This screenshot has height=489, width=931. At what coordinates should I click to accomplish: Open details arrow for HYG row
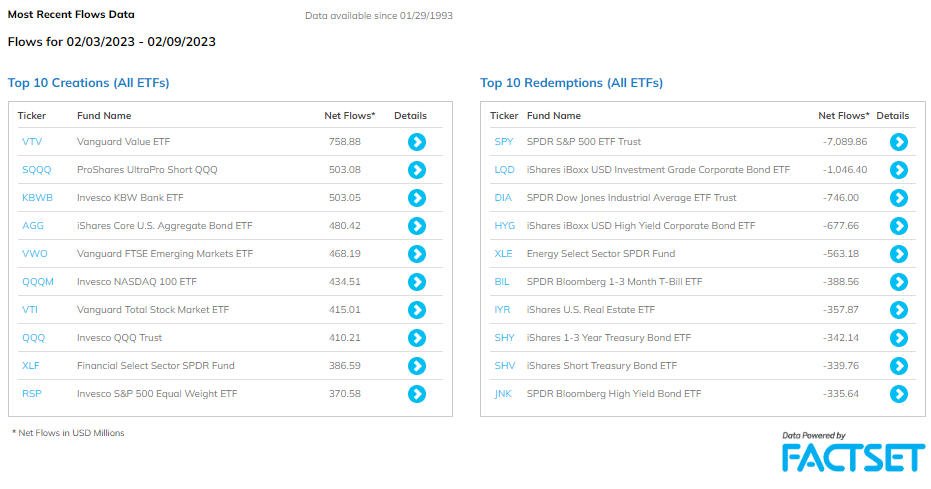point(899,226)
